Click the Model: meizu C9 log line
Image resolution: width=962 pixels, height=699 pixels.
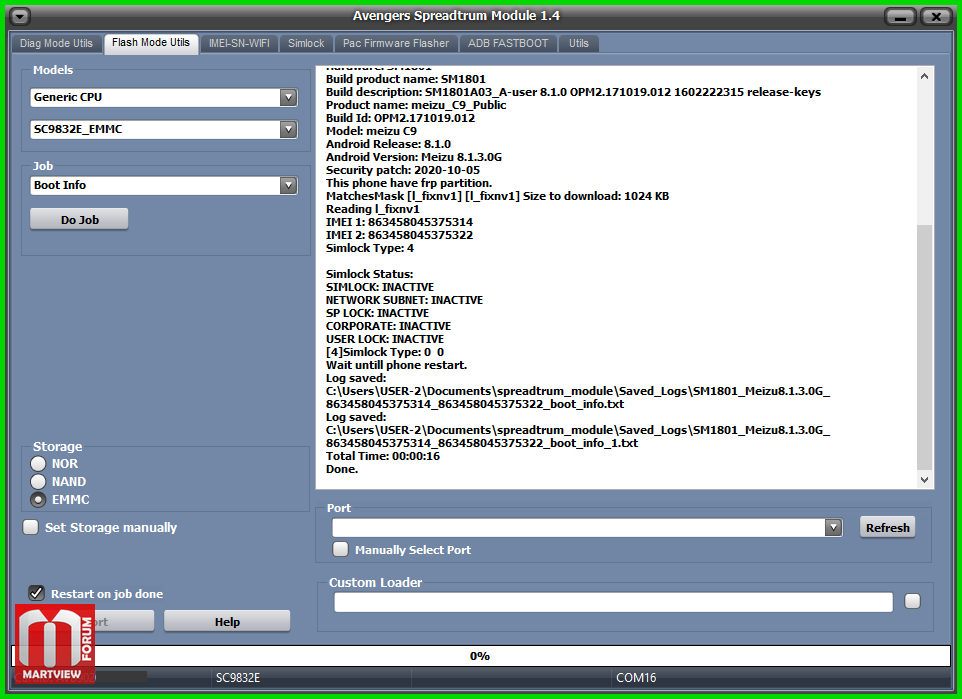pyautogui.click(x=371, y=131)
